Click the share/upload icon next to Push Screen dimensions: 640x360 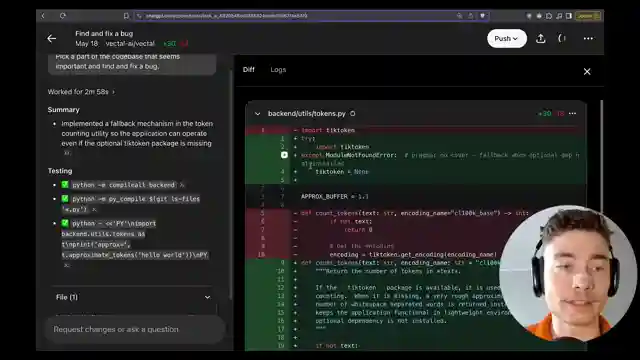click(541, 38)
